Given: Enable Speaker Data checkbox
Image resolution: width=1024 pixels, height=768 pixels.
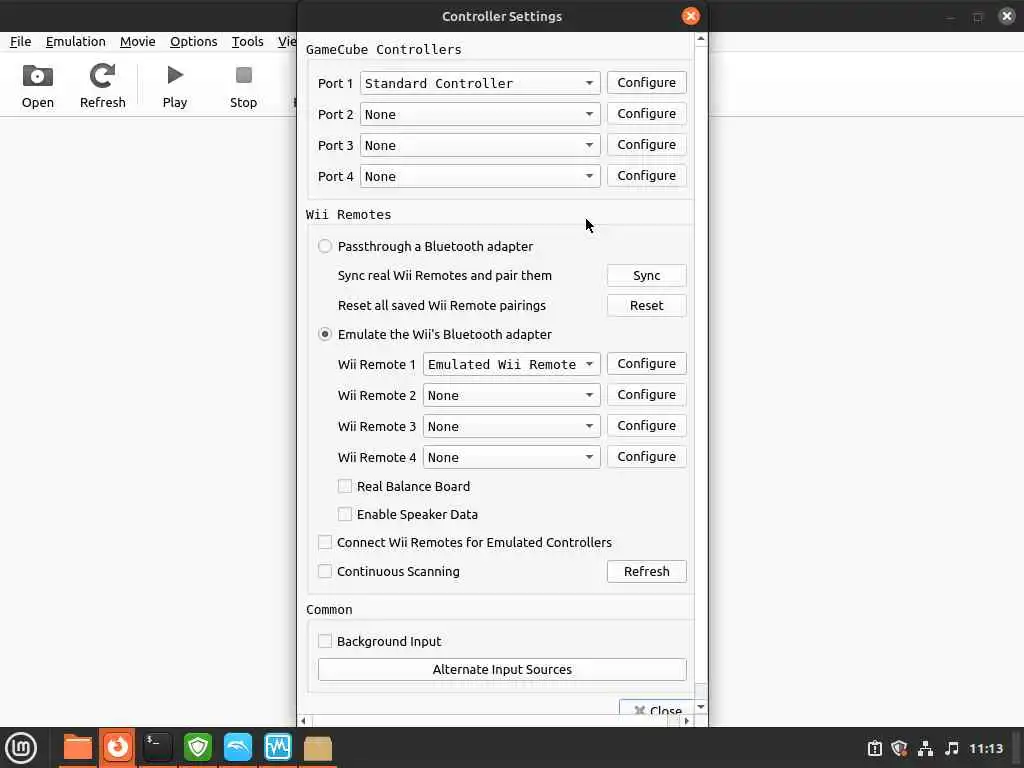Looking at the screenshot, I should [345, 514].
